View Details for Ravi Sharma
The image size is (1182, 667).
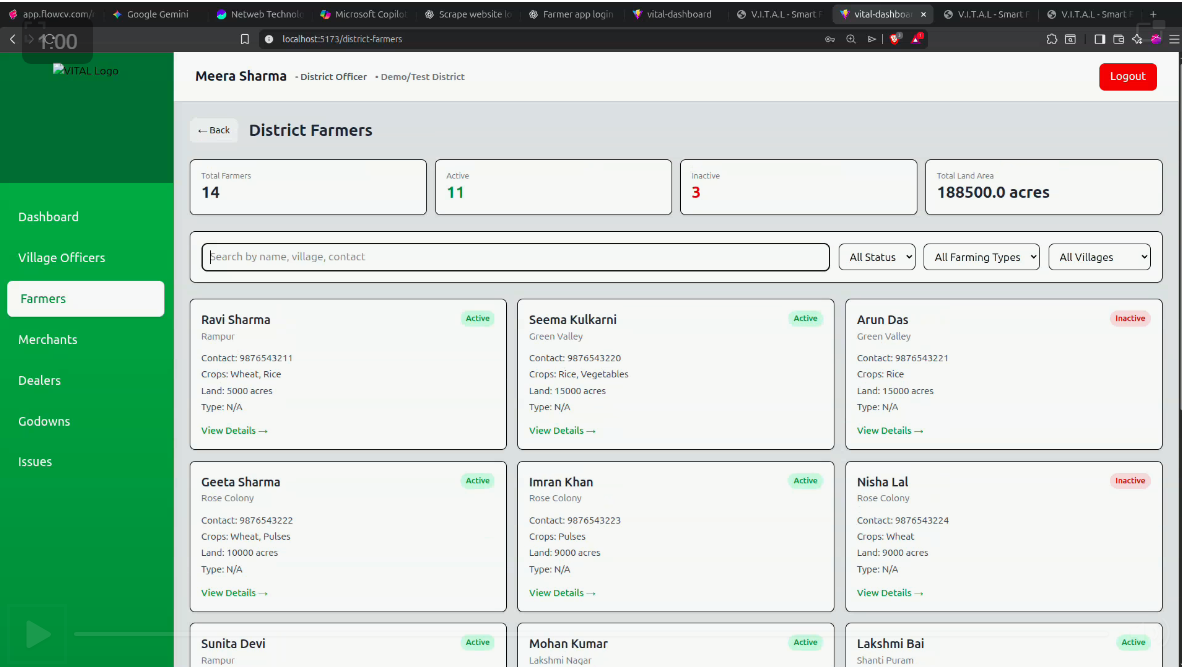click(x=234, y=431)
